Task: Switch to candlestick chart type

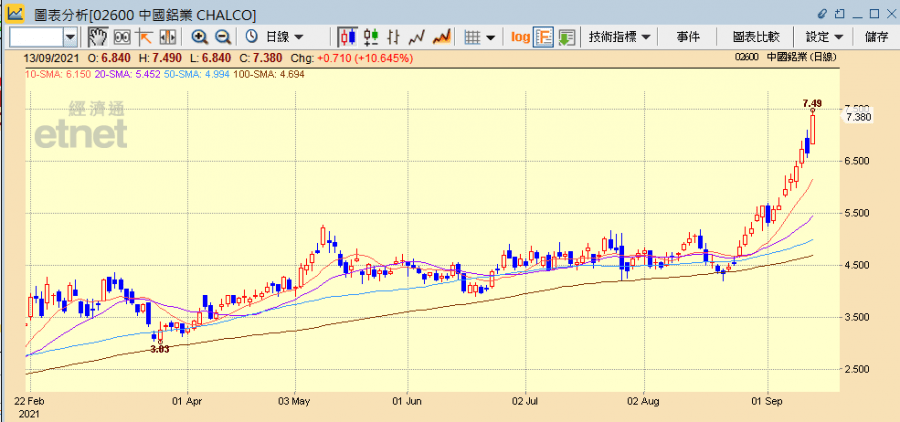Action: pyautogui.click(x=347, y=37)
